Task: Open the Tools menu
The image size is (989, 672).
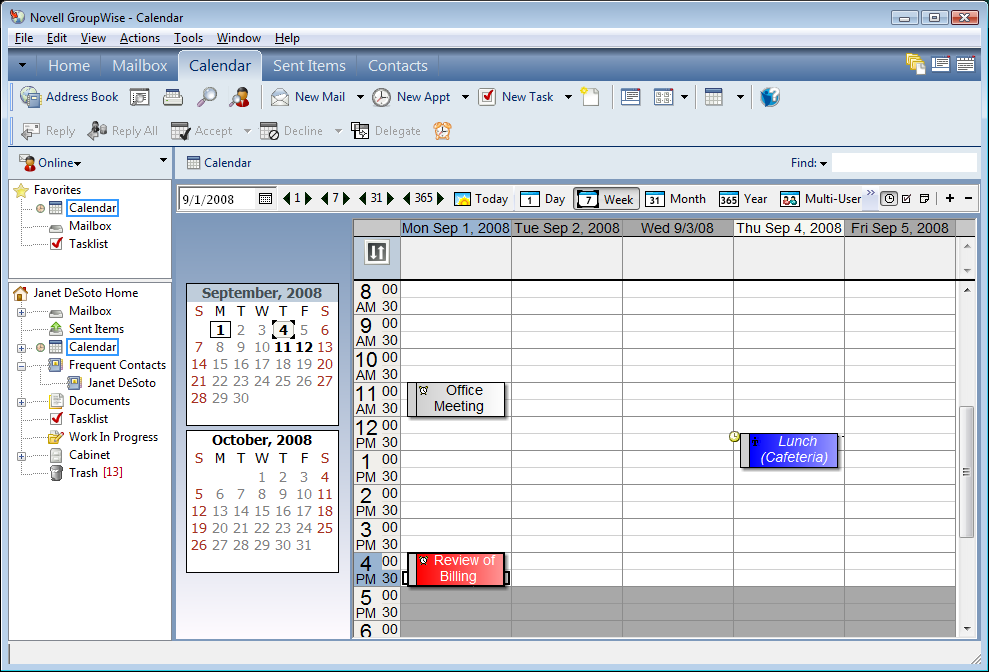Action: point(189,38)
